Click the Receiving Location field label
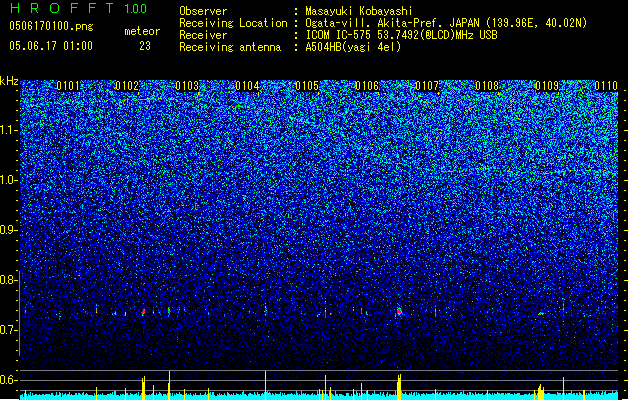629x400 pixels. tap(233, 23)
